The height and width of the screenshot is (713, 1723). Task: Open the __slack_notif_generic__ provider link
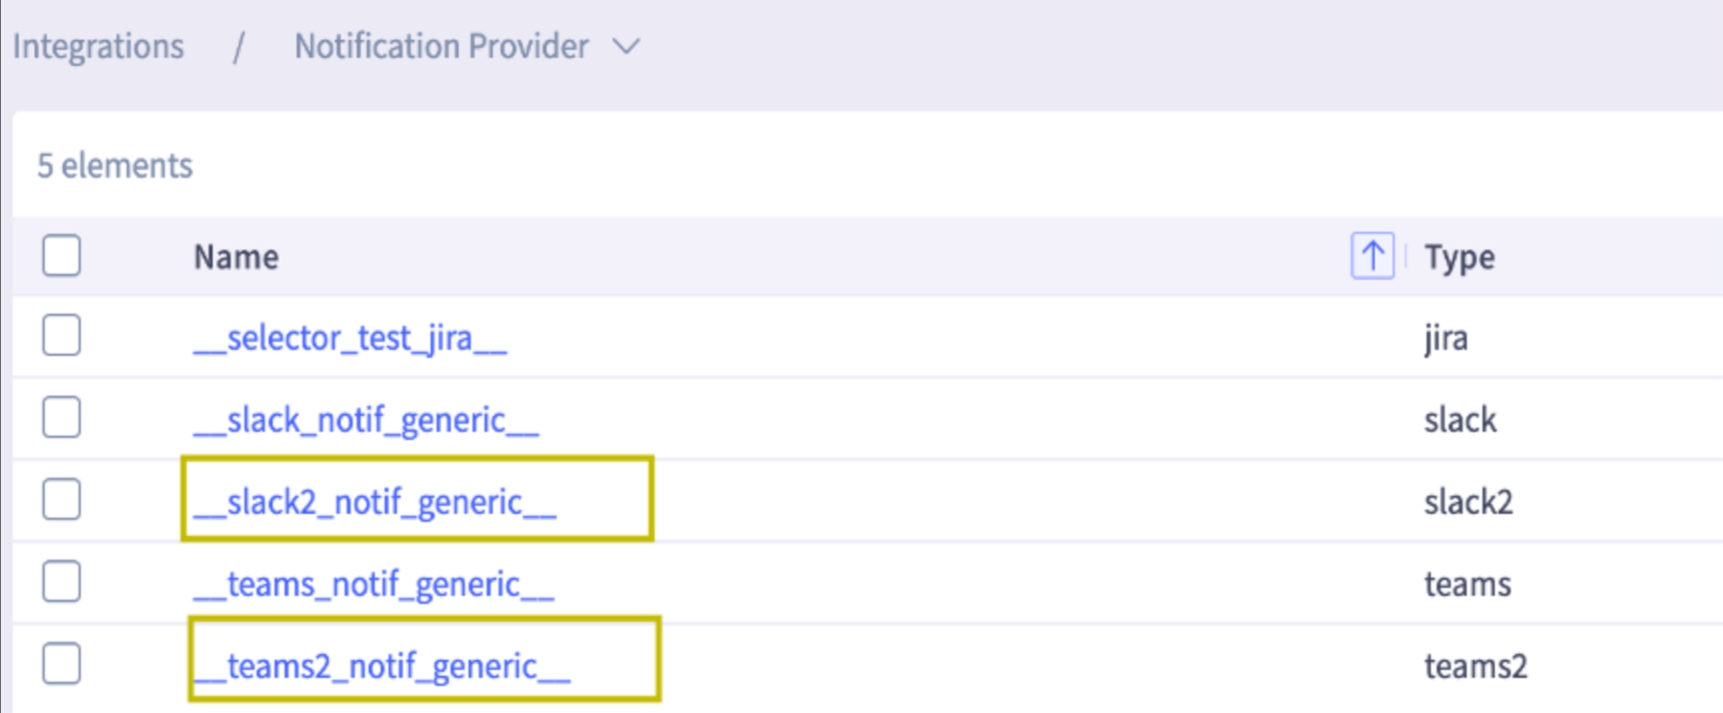(365, 420)
